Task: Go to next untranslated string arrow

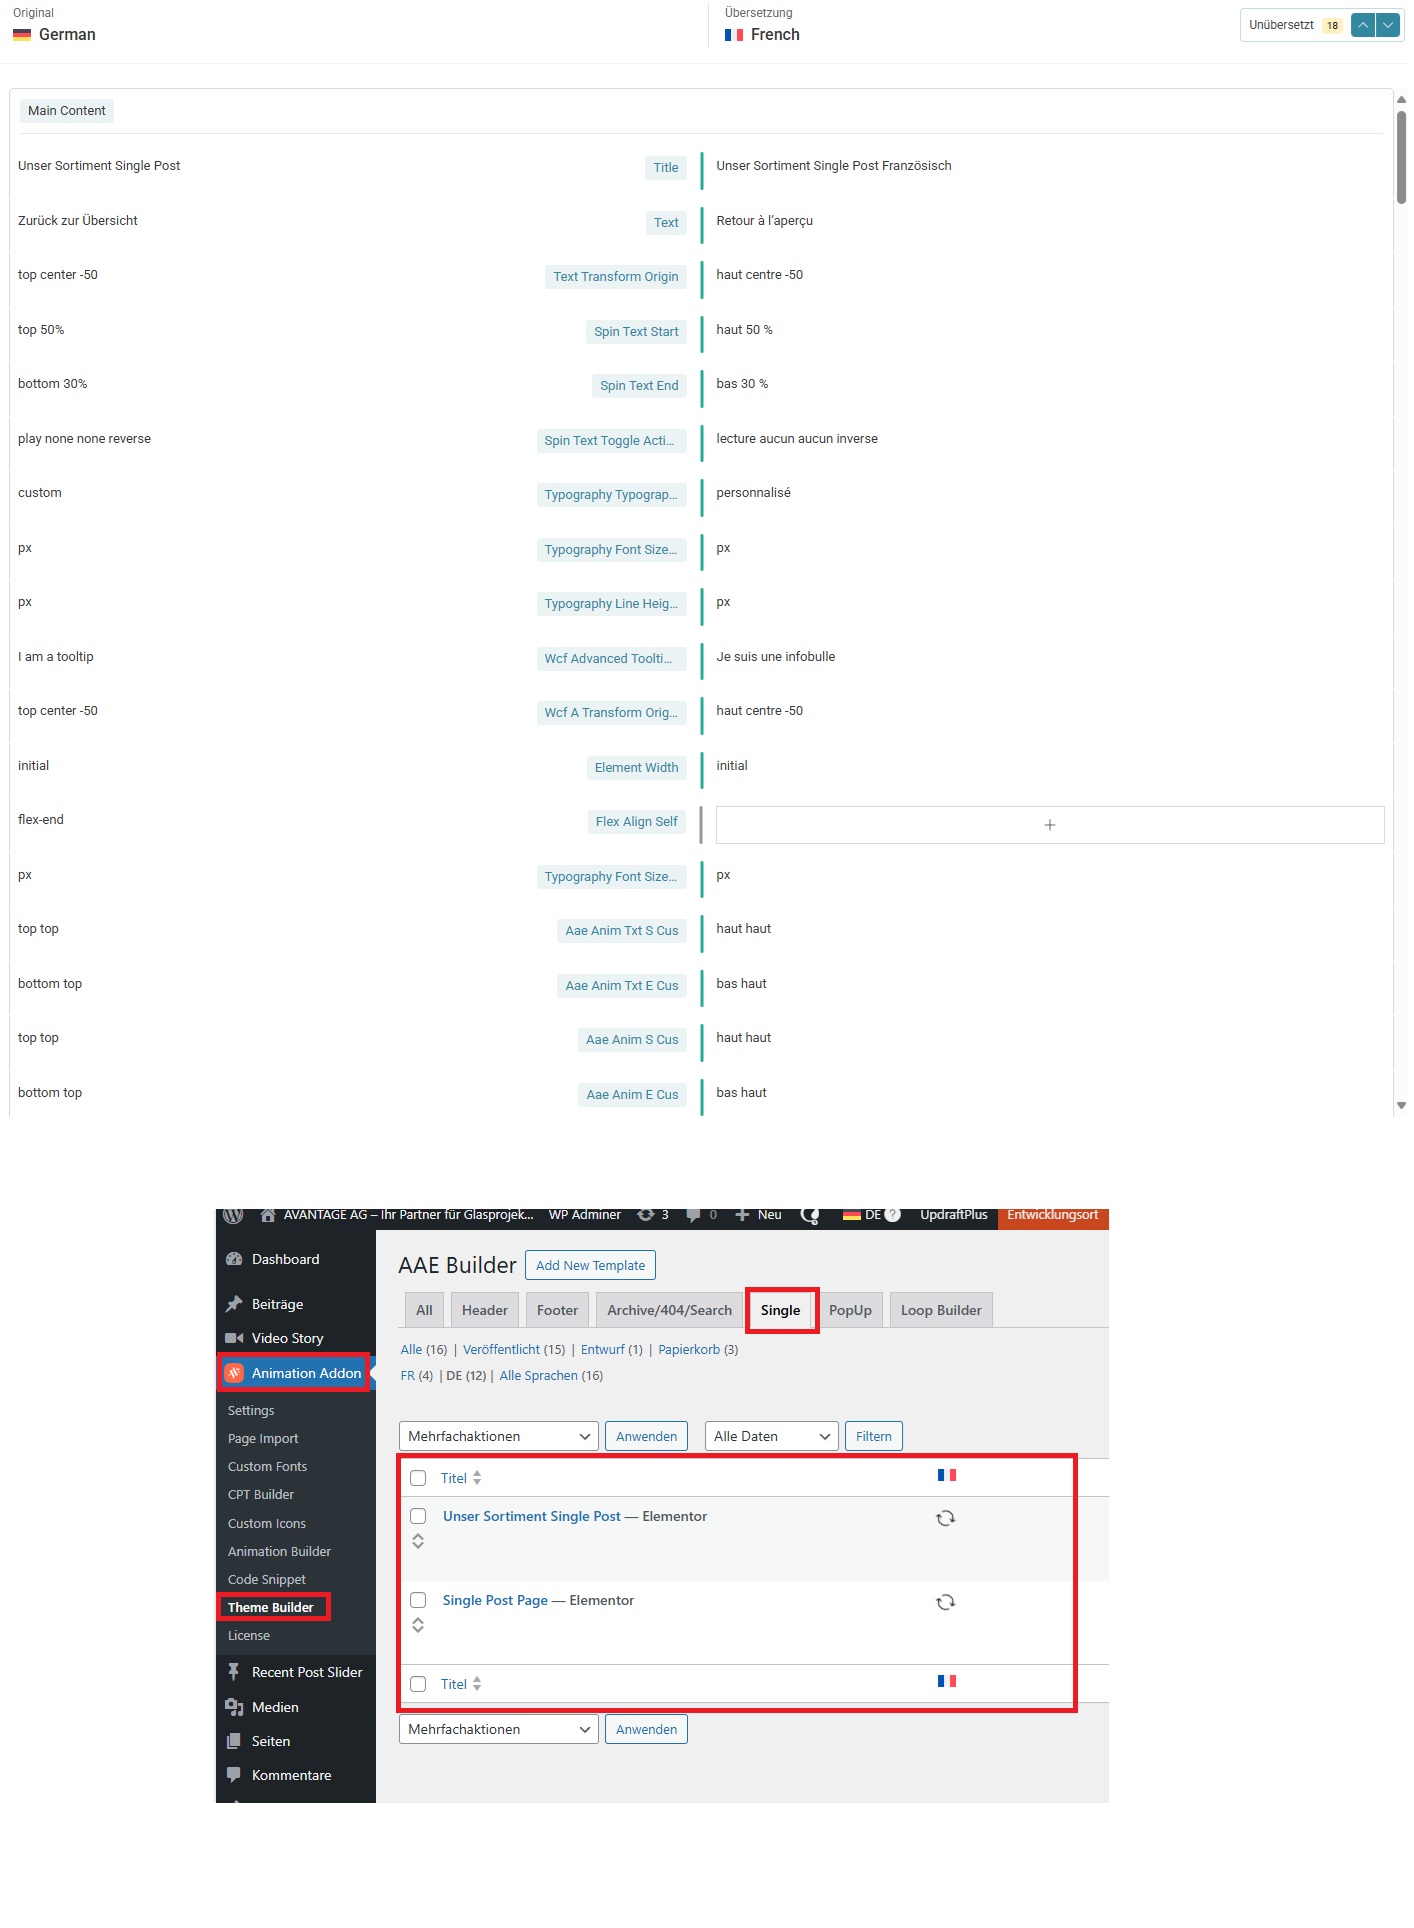Action: (1388, 25)
